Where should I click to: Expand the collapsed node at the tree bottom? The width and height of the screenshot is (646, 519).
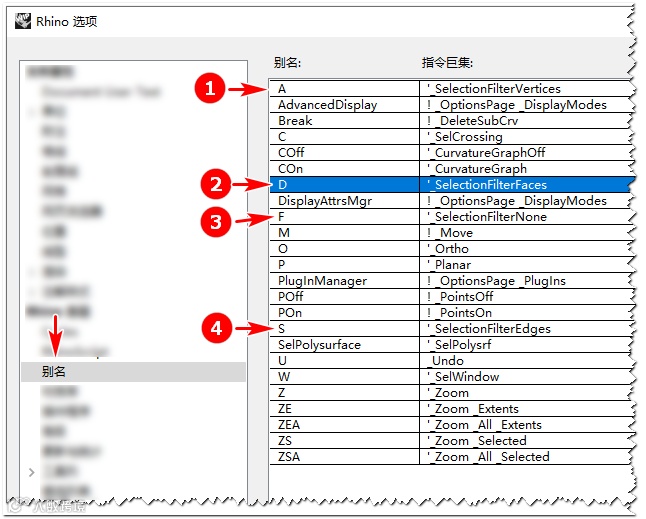pos(31,472)
